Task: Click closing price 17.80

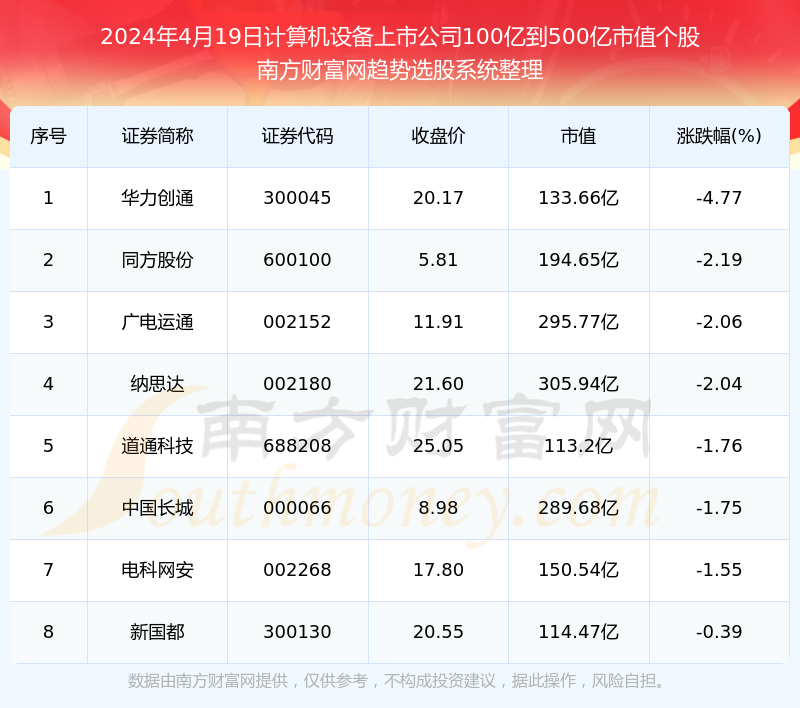Action: [x=438, y=570]
